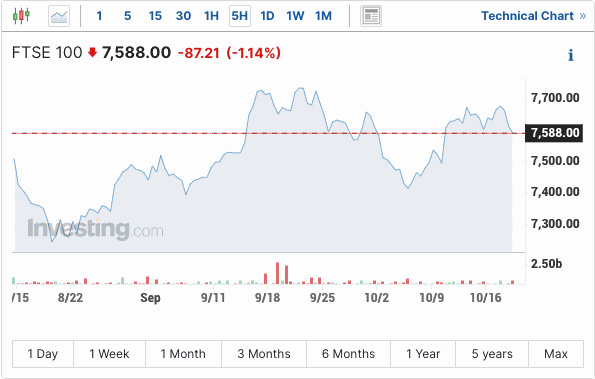The height and width of the screenshot is (379, 595).
Task: Pick the 1M interval
Action: 323,16
